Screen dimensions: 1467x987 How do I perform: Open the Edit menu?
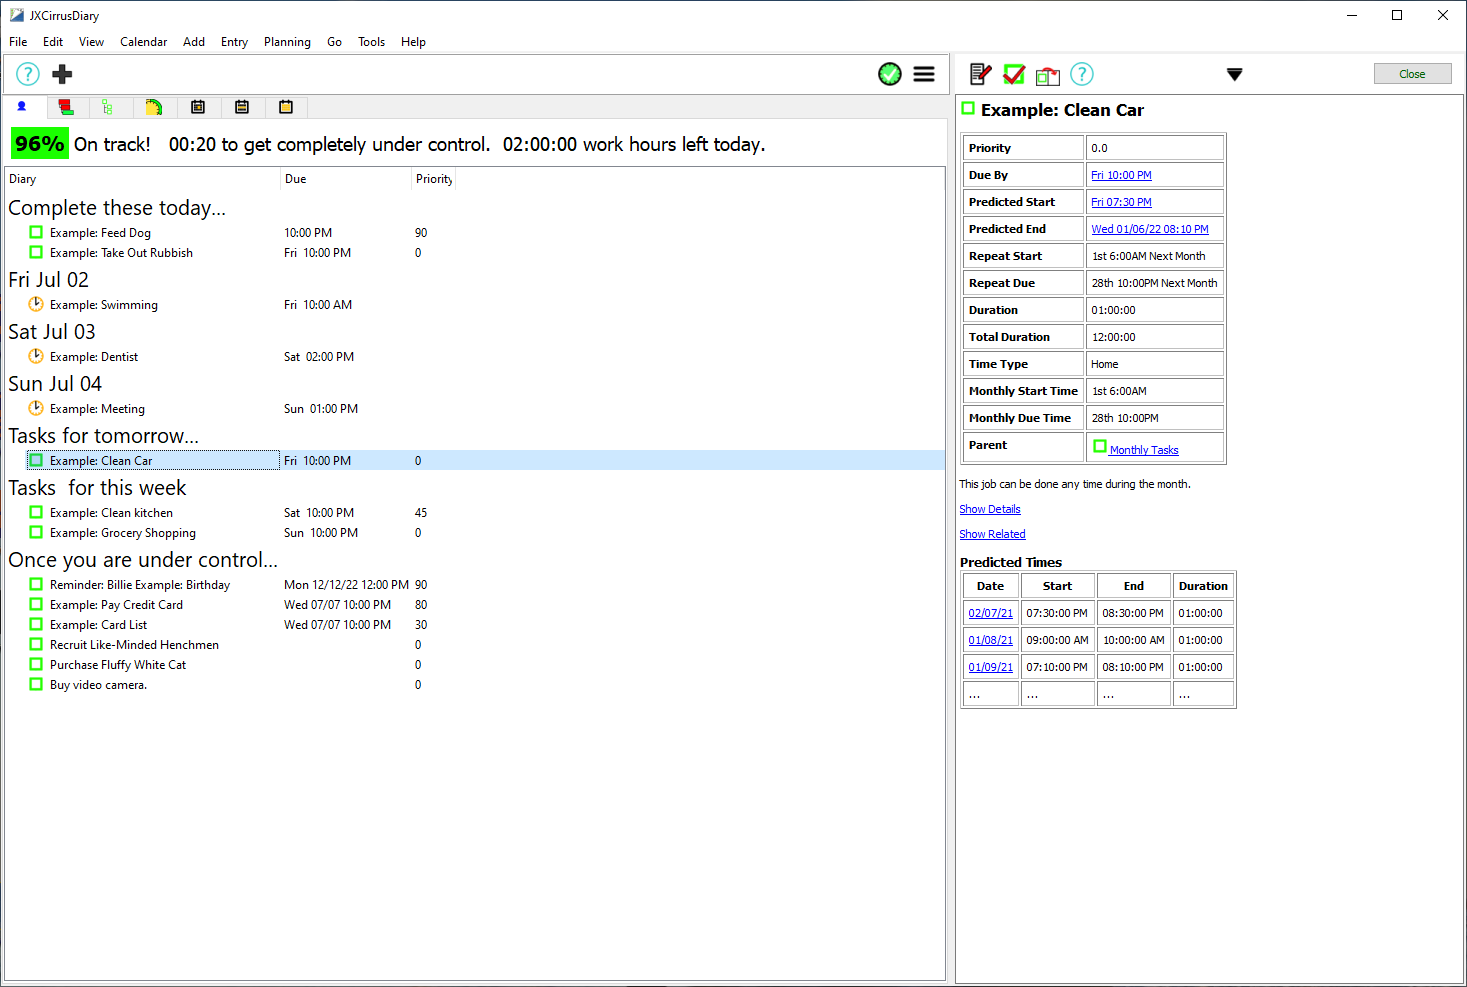[x=53, y=42]
